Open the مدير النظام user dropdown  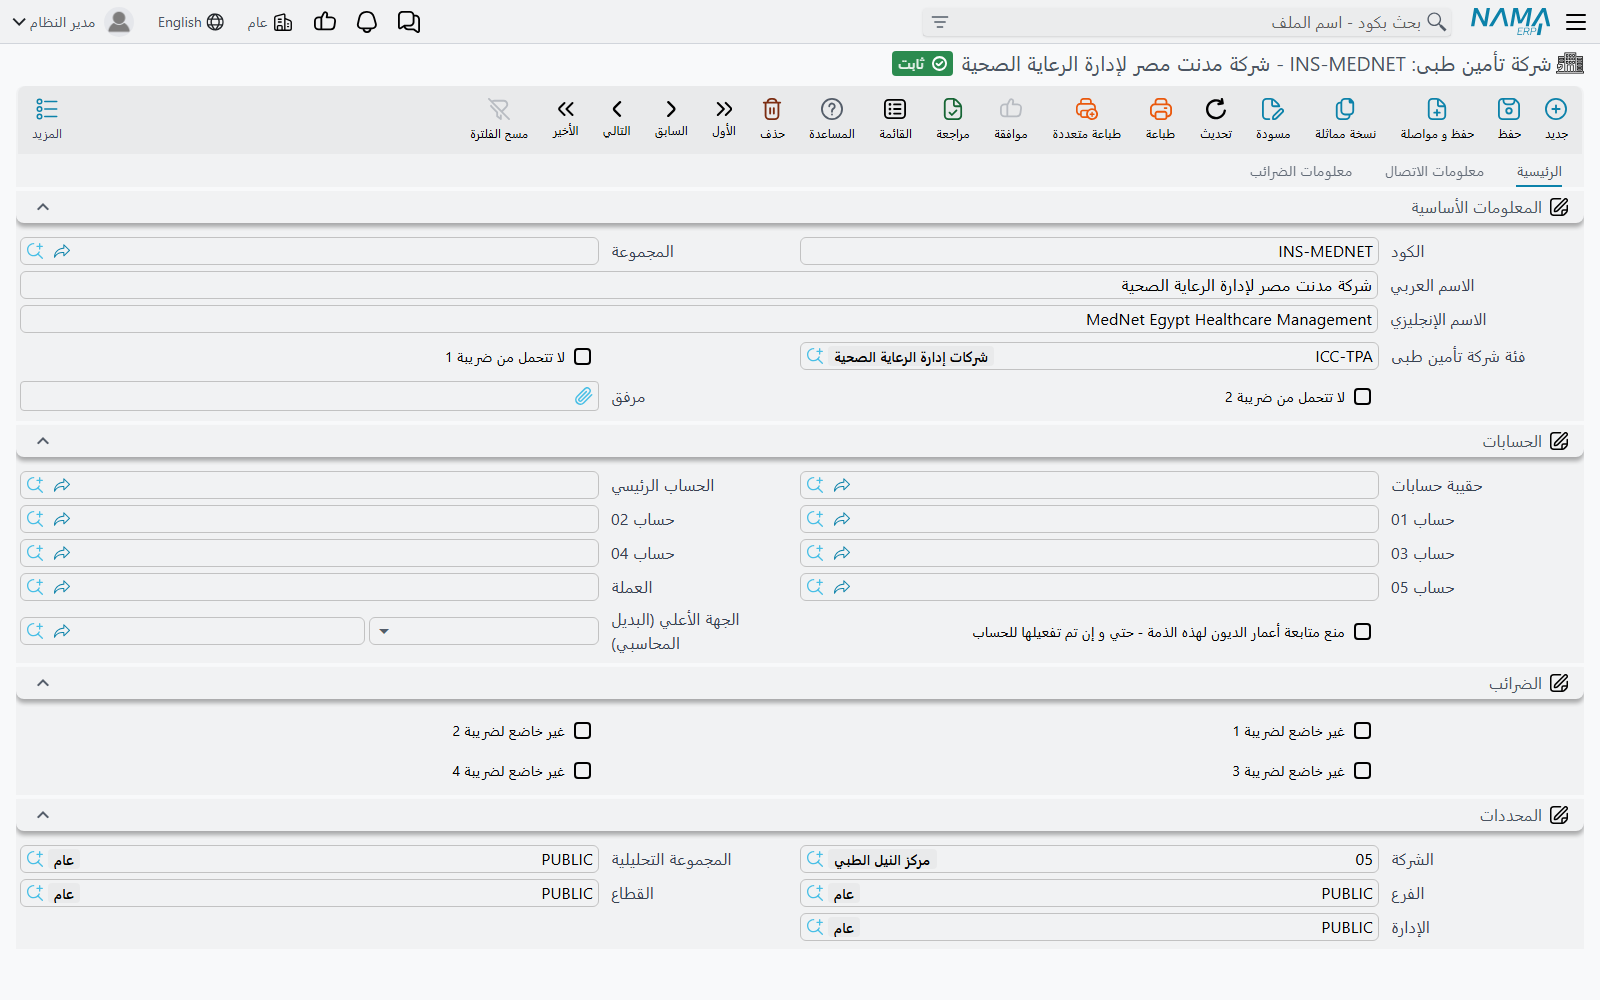pyautogui.click(x=72, y=22)
